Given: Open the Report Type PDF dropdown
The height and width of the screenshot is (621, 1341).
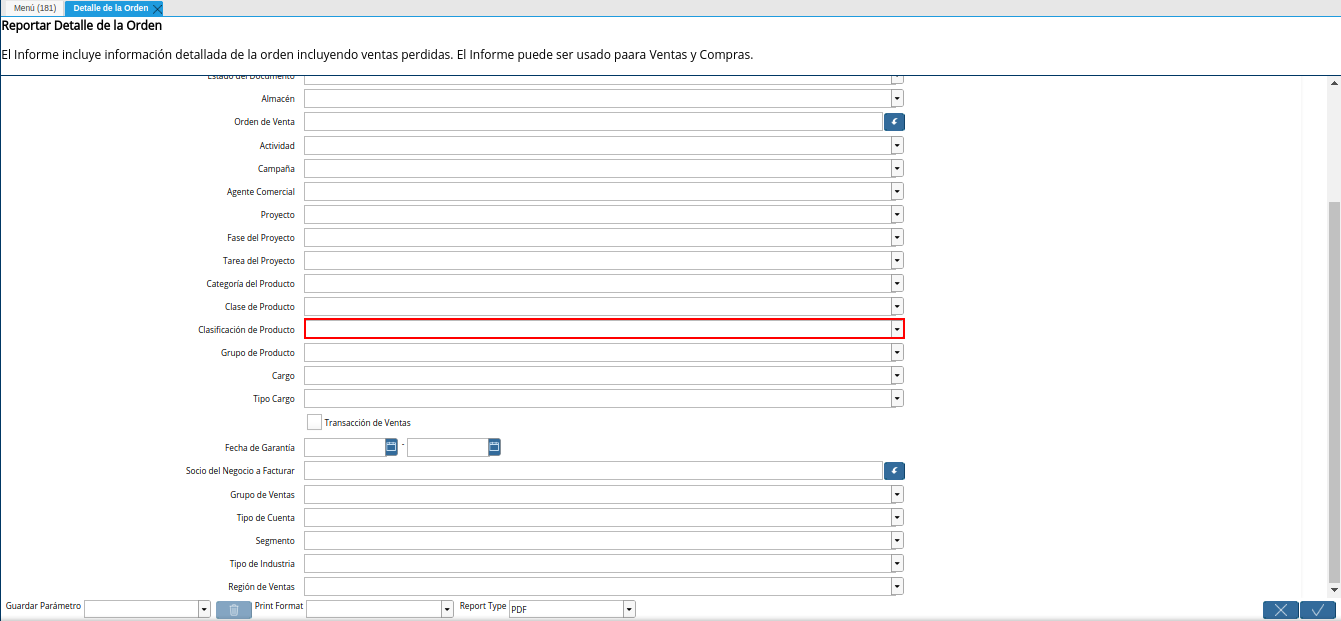Looking at the screenshot, I should [x=629, y=609].
